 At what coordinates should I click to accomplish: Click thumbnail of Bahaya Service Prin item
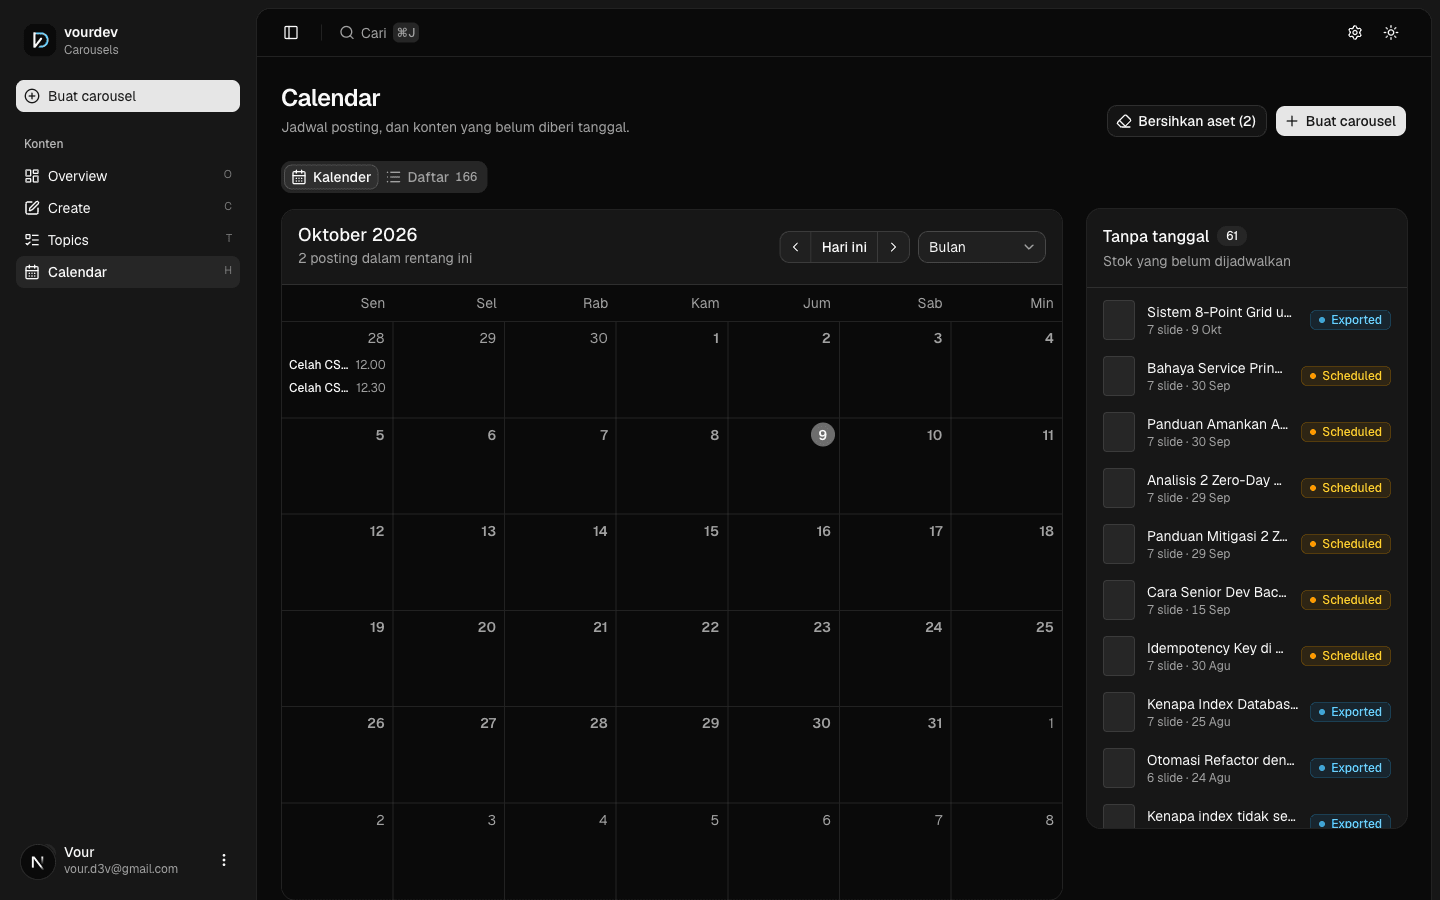point(1119,376)
